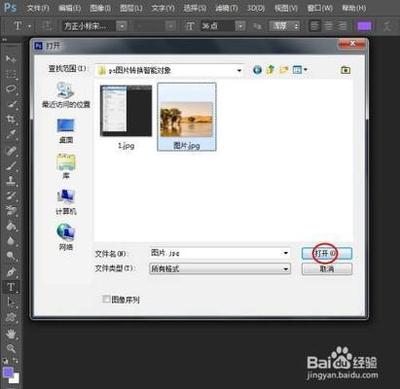The width and height of the screenshot is (400, 389).
Task: Open the 最近访问的位置 place in sidebar
Action: [x=66, y=95]
